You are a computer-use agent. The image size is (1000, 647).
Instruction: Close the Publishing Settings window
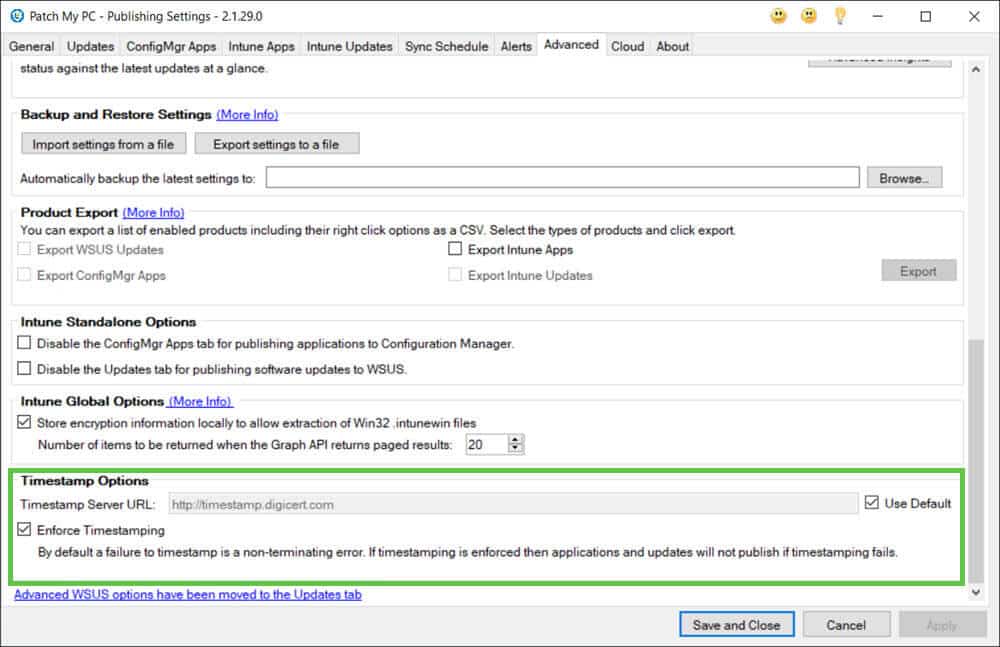coord(974,16)
